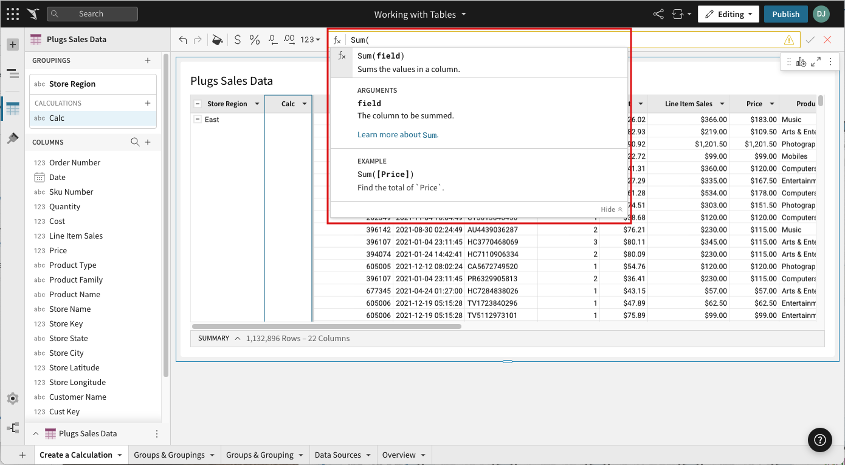Apply percent format icon
The image size is (846, 466).
[255, 40]
